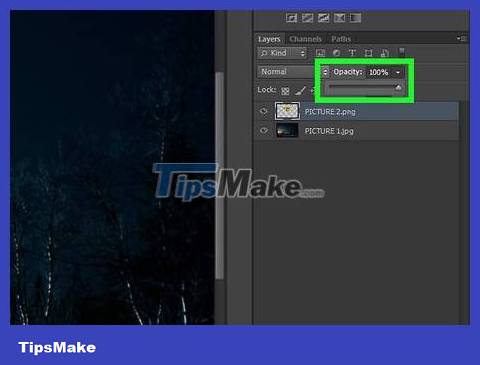
Task: Add an Invert adjustment layer
Action: pyautogui.click(x=291, y=18)
